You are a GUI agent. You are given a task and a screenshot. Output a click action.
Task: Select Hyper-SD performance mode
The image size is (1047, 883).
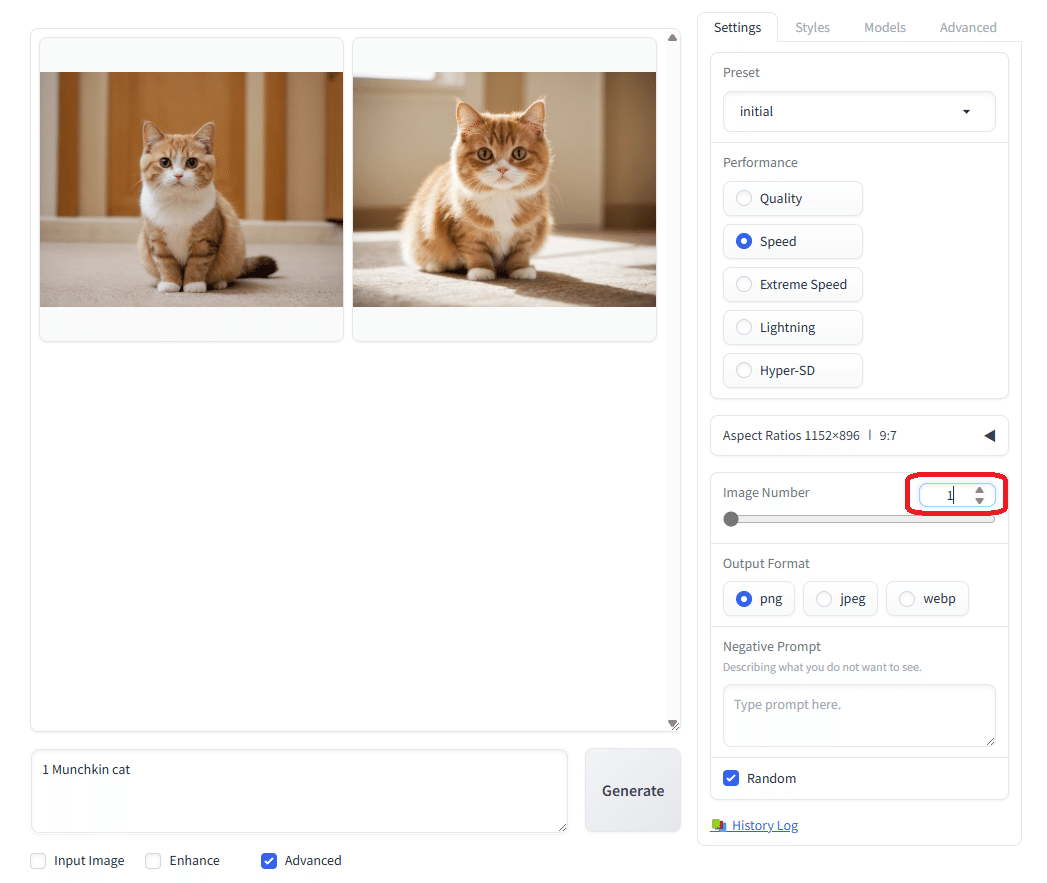793,370
